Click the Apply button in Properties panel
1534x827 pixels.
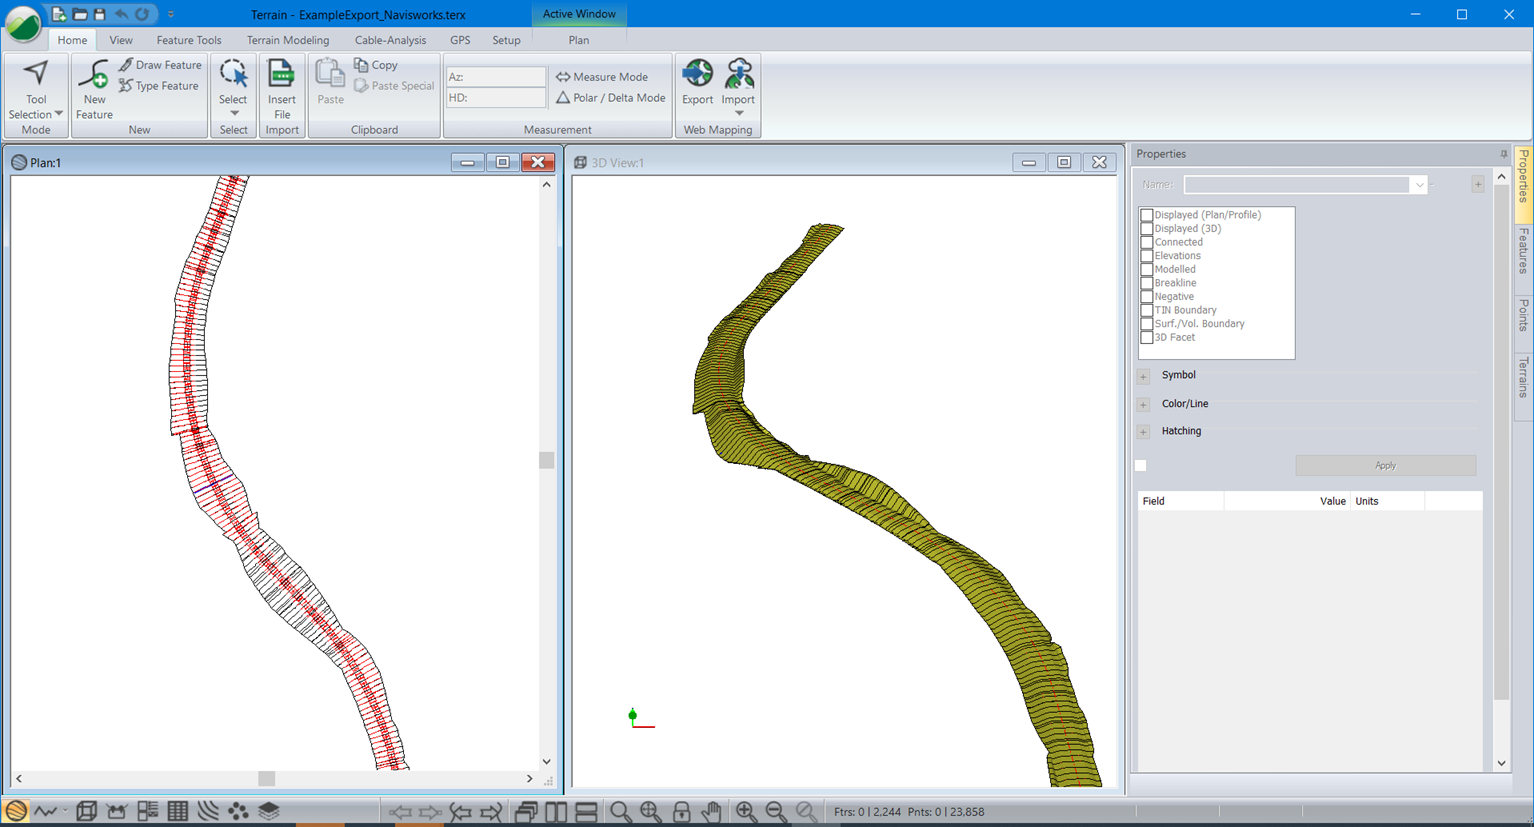tap(1385, 466)
